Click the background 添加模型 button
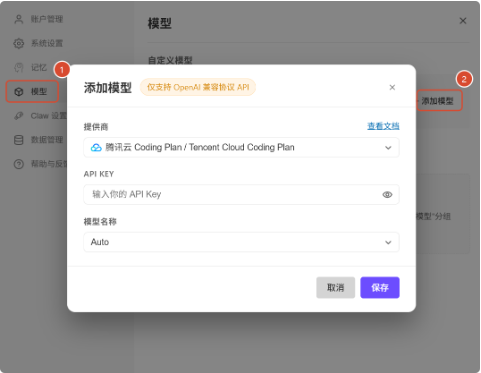Screen dimensions: 481x373 click(439, 101)
